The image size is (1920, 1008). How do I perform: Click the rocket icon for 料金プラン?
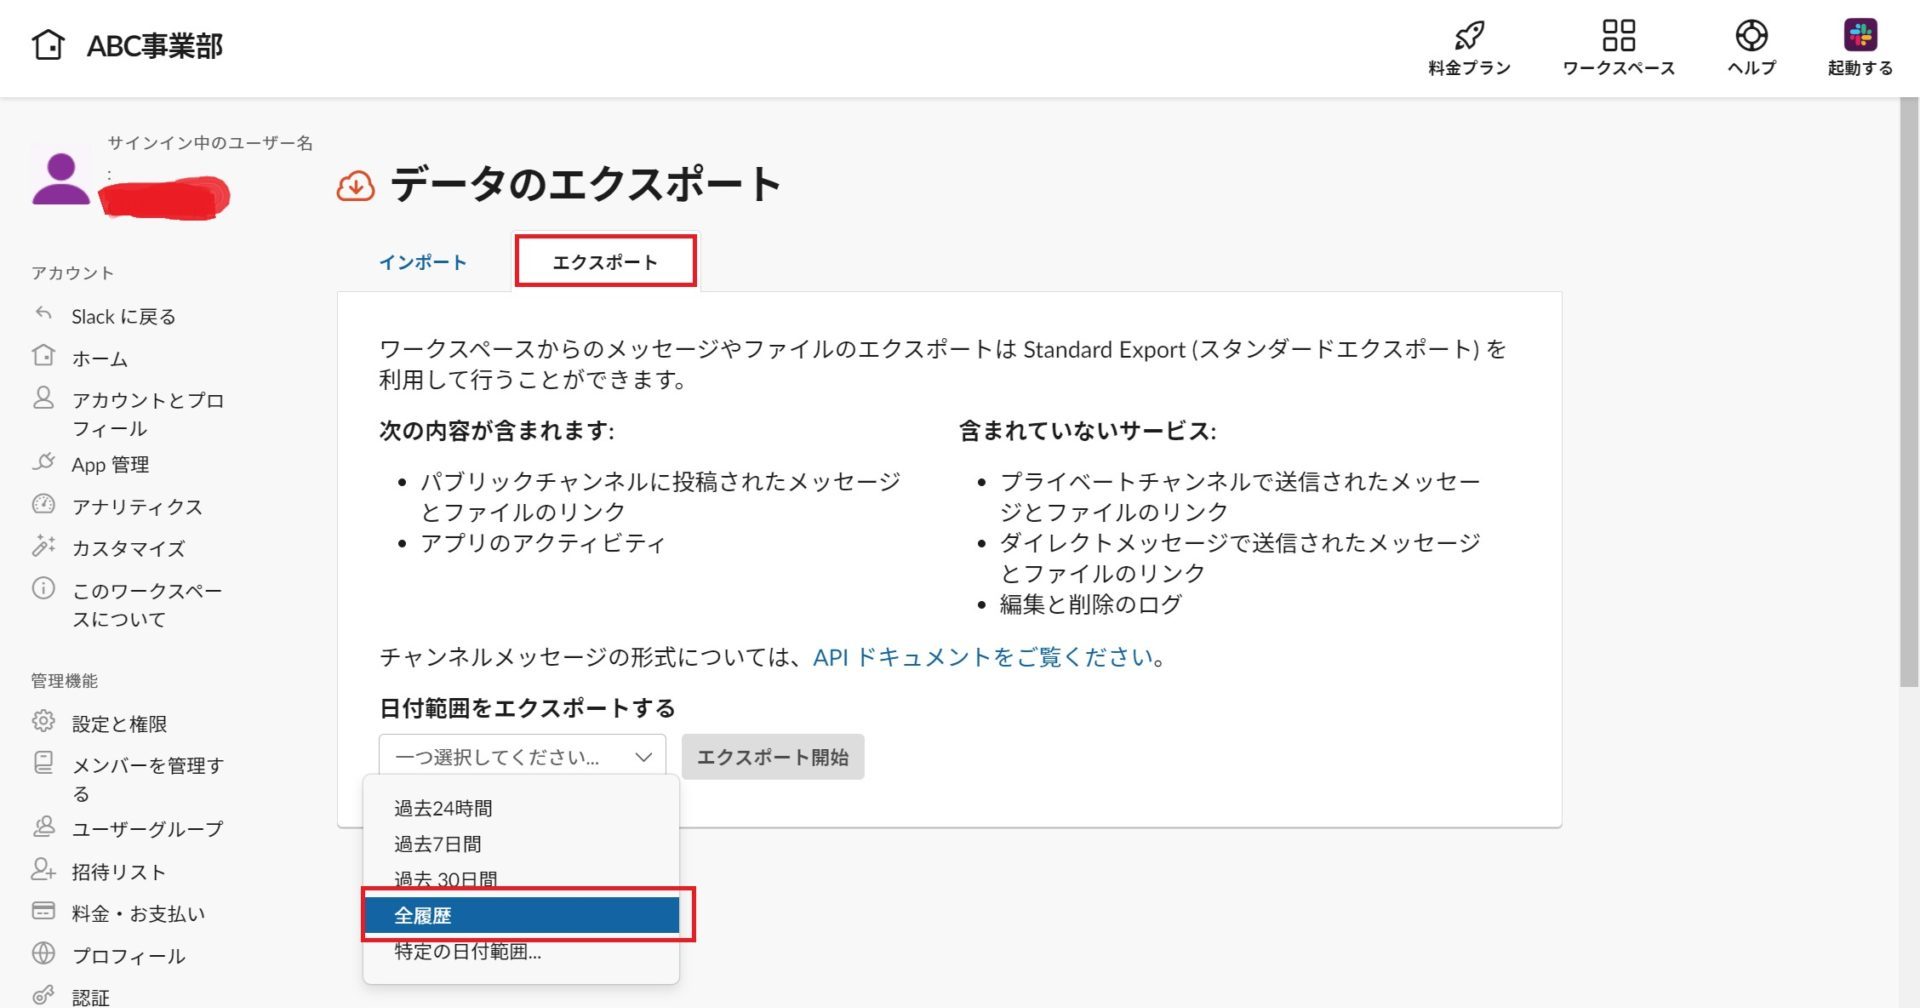tap(1468, 36)
